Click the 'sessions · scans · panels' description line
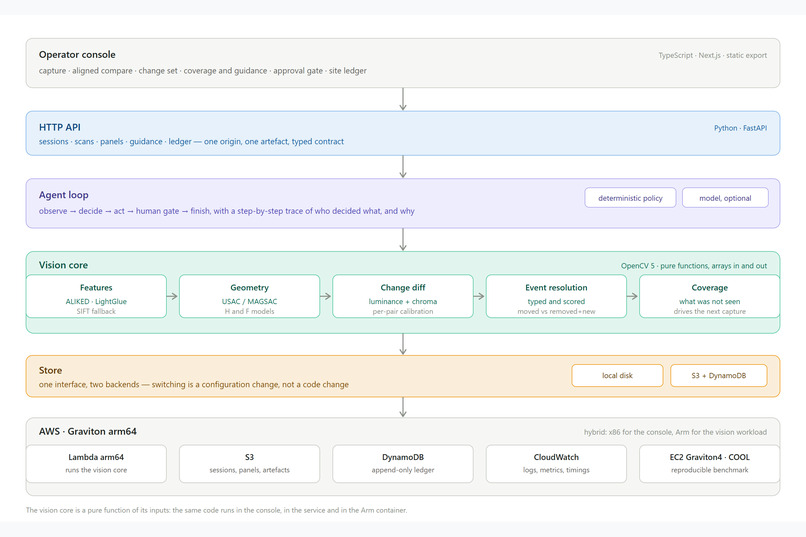This screenshot has height=537, width=806. tap(191, 141)
